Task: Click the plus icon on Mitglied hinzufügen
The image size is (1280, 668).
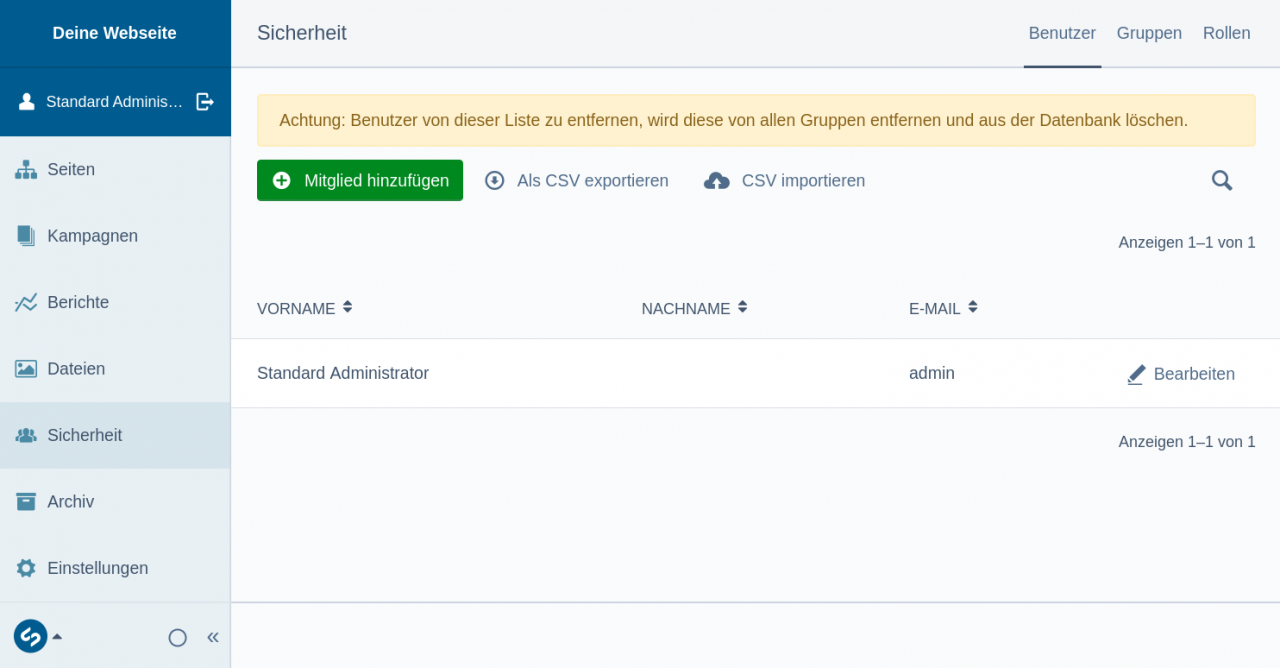Action: [x=282, y=180]
